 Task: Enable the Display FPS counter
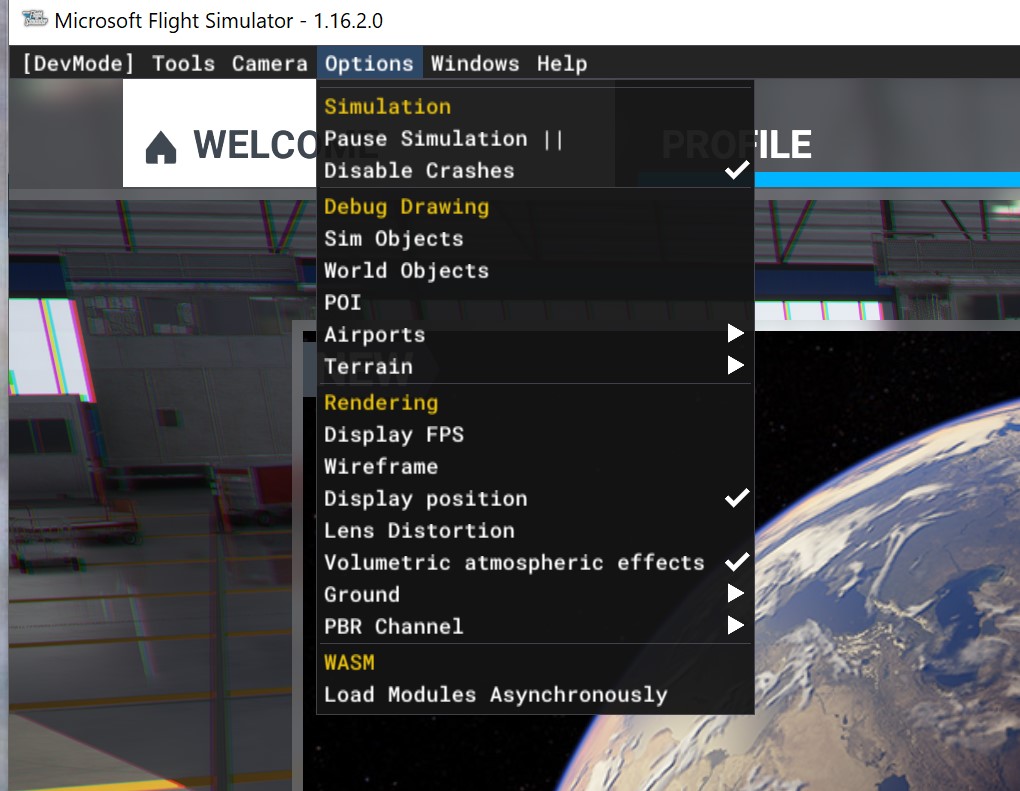click(x=394, y=434)
